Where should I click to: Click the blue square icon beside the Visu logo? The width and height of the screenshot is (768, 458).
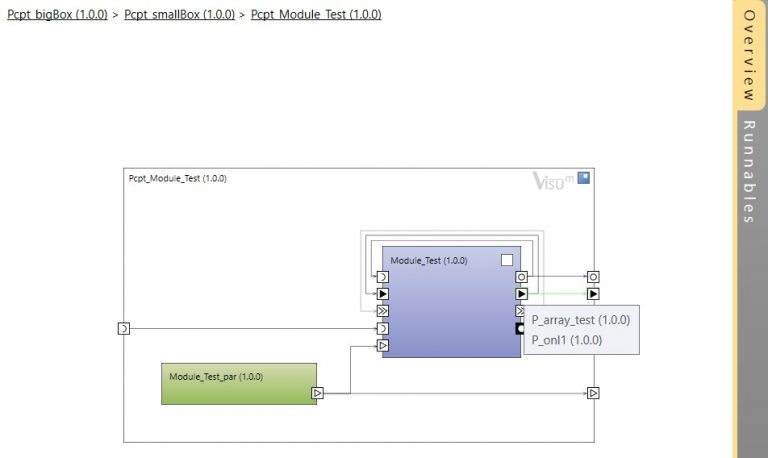tap(583, 178)
